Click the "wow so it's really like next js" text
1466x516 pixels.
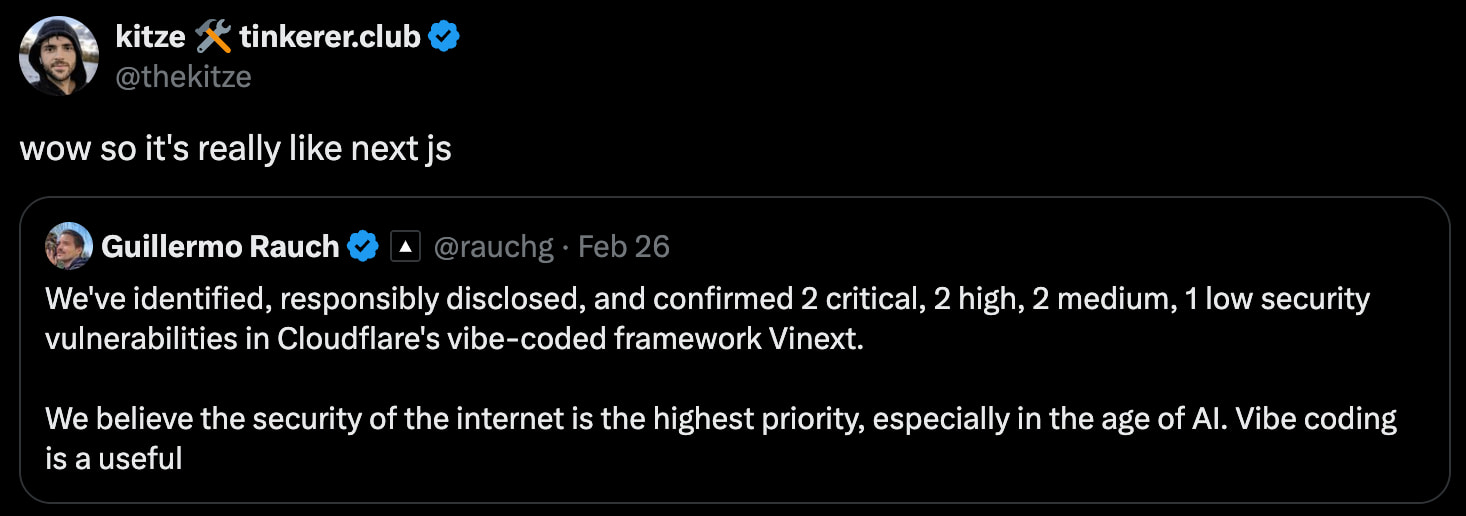(236, 149)
